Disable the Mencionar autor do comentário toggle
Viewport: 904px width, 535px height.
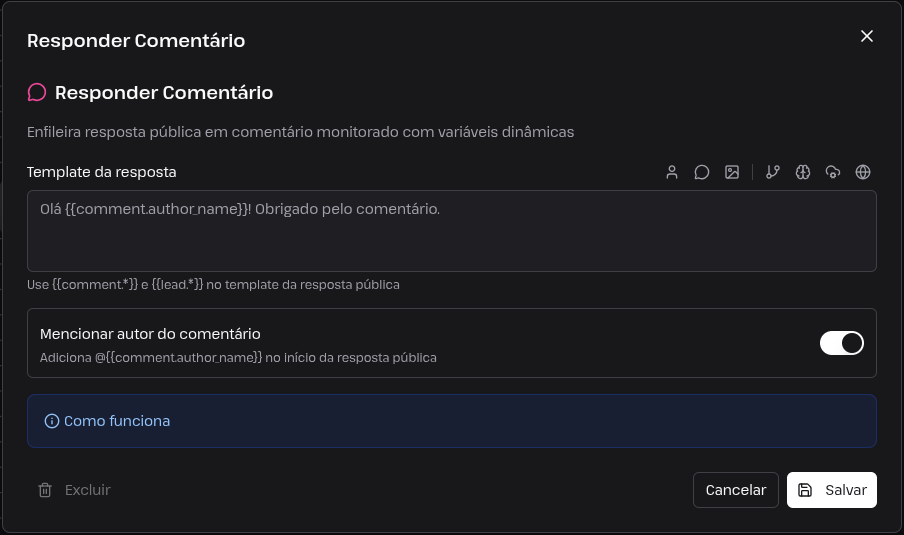[842, 343]
